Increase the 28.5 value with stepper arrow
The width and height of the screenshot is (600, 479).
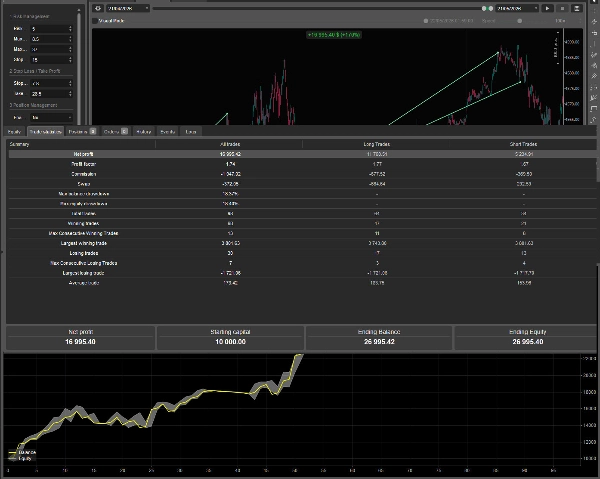70,92
